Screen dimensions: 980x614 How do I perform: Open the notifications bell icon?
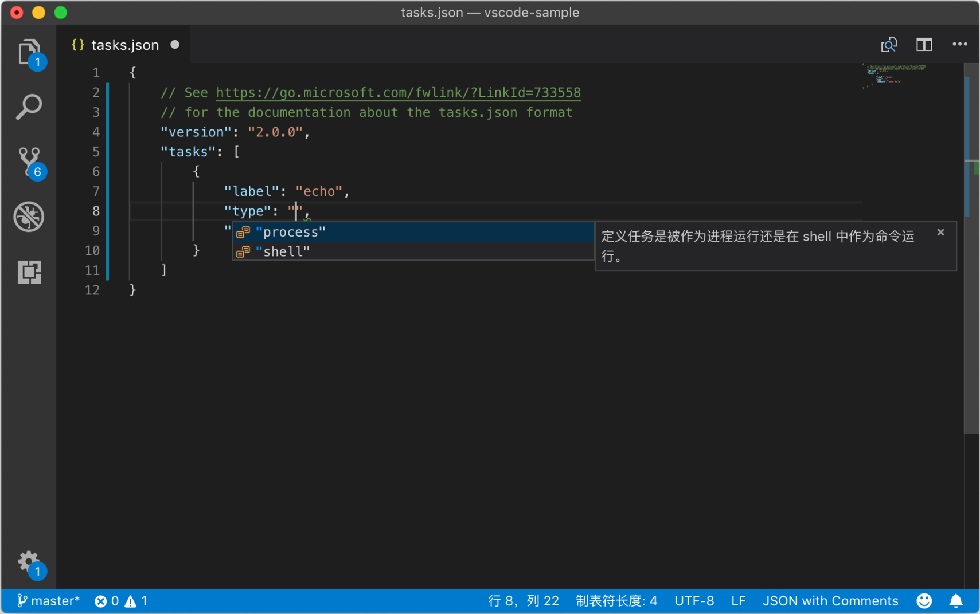coord(956,601)
